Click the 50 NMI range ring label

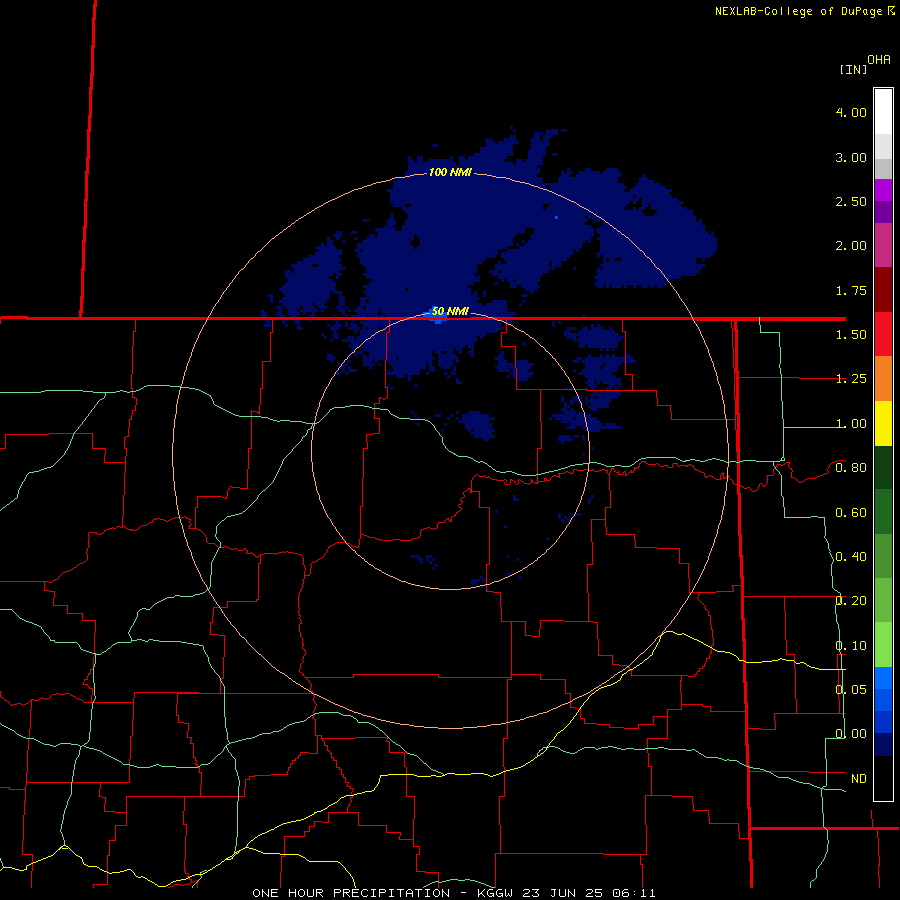[x=450, y=311]
